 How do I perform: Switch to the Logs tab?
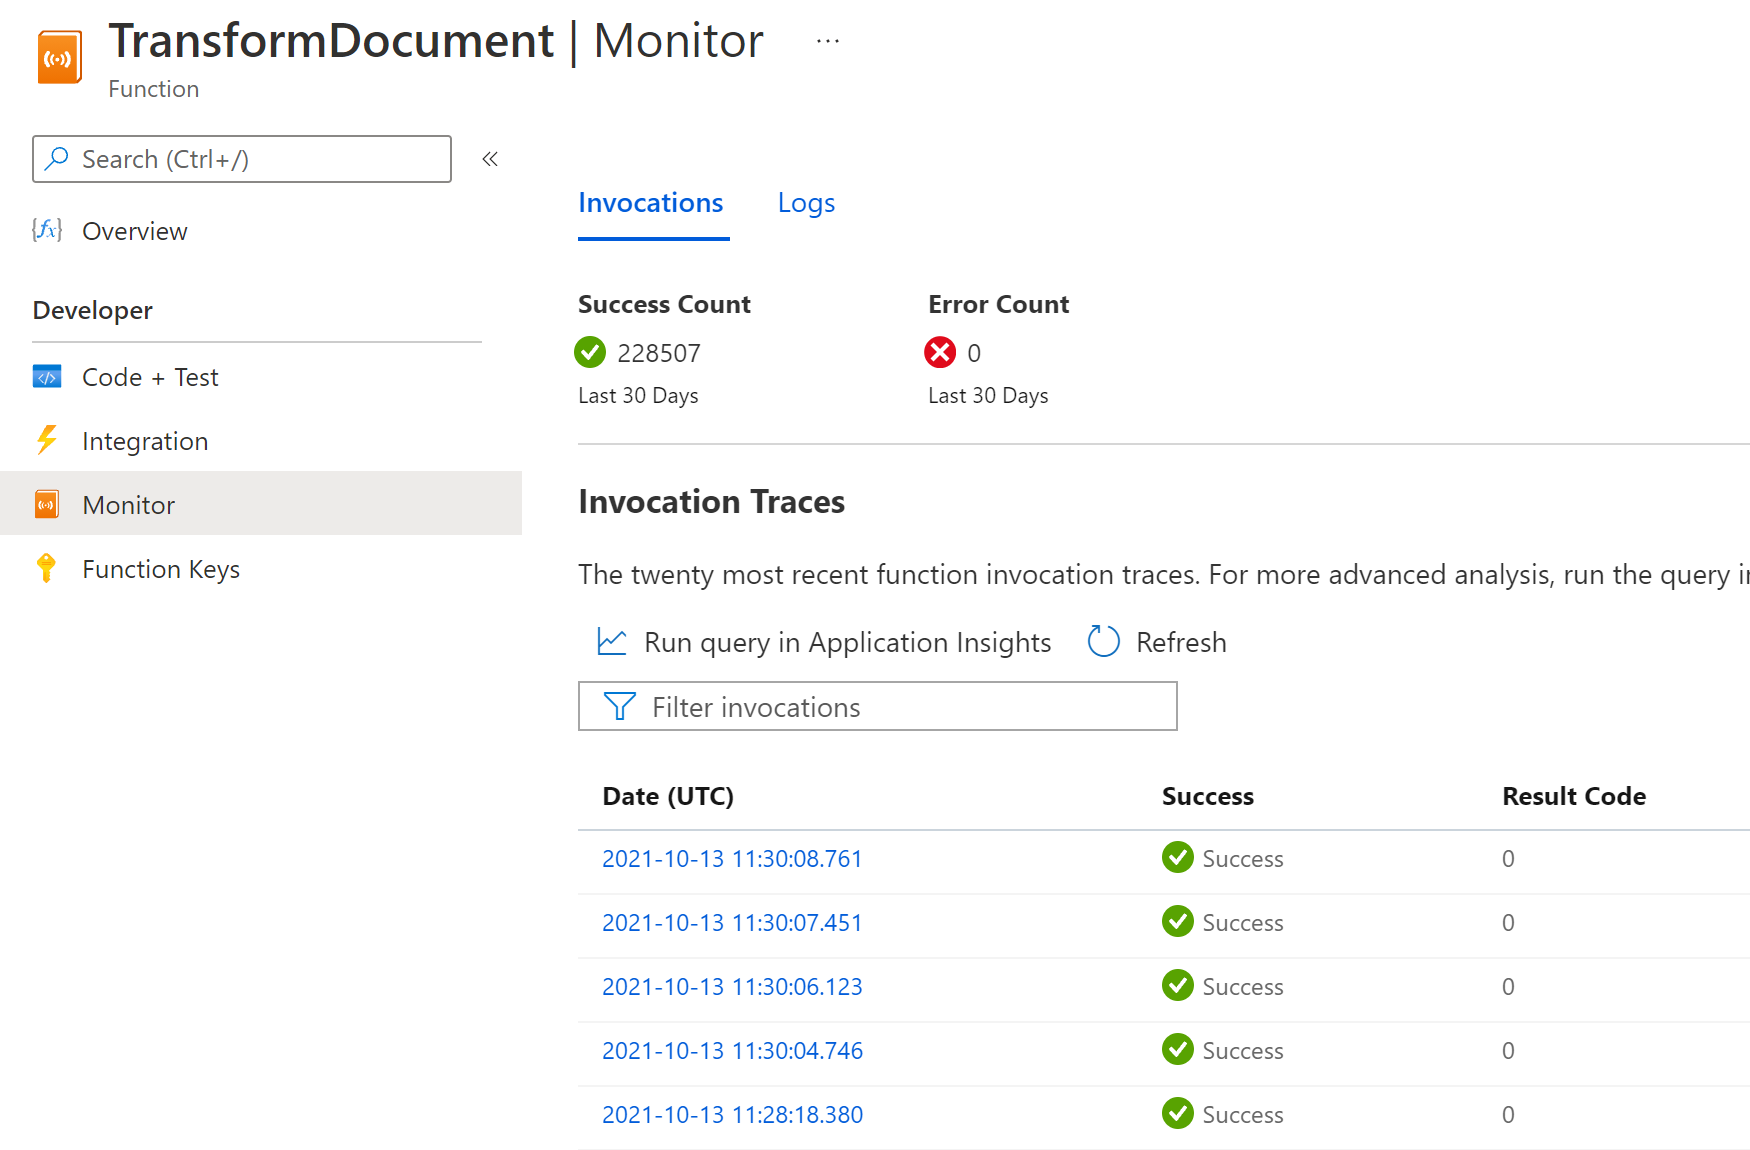tap(806, 202)
